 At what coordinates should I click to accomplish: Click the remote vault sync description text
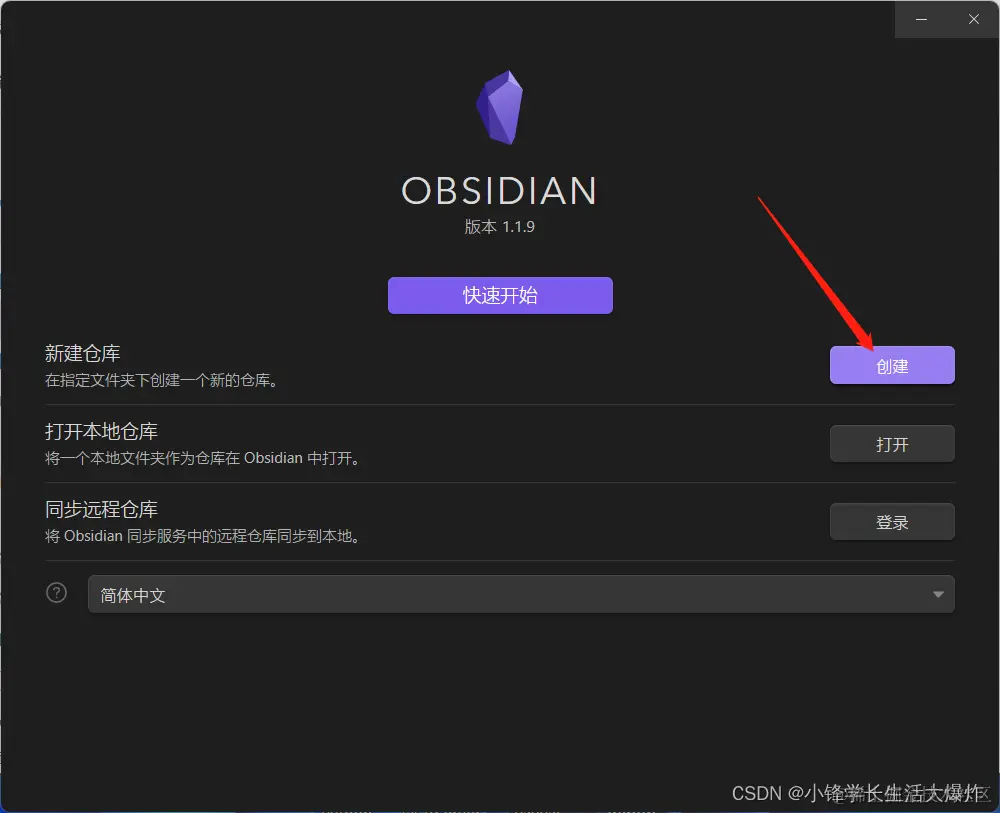pos(203,536)
